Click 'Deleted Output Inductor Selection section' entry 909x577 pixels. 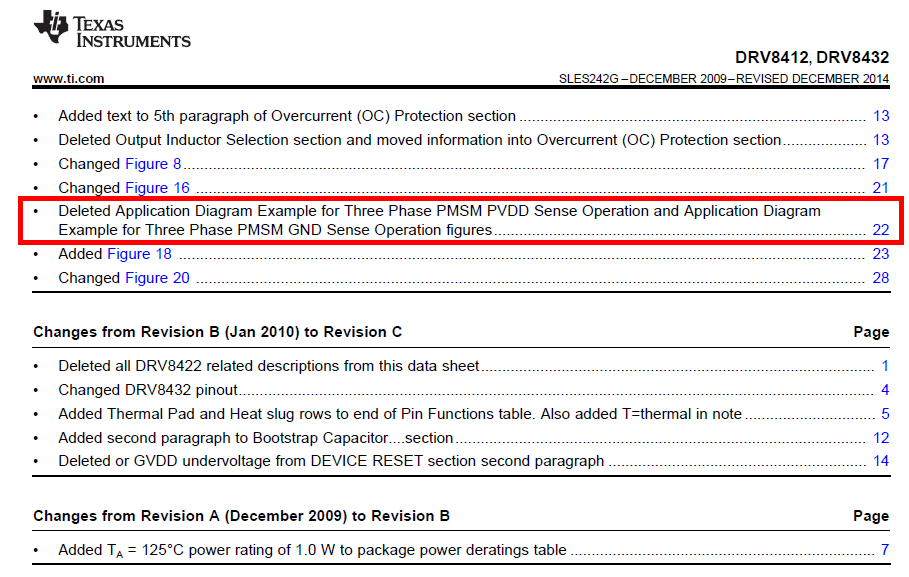coord(420,140)
